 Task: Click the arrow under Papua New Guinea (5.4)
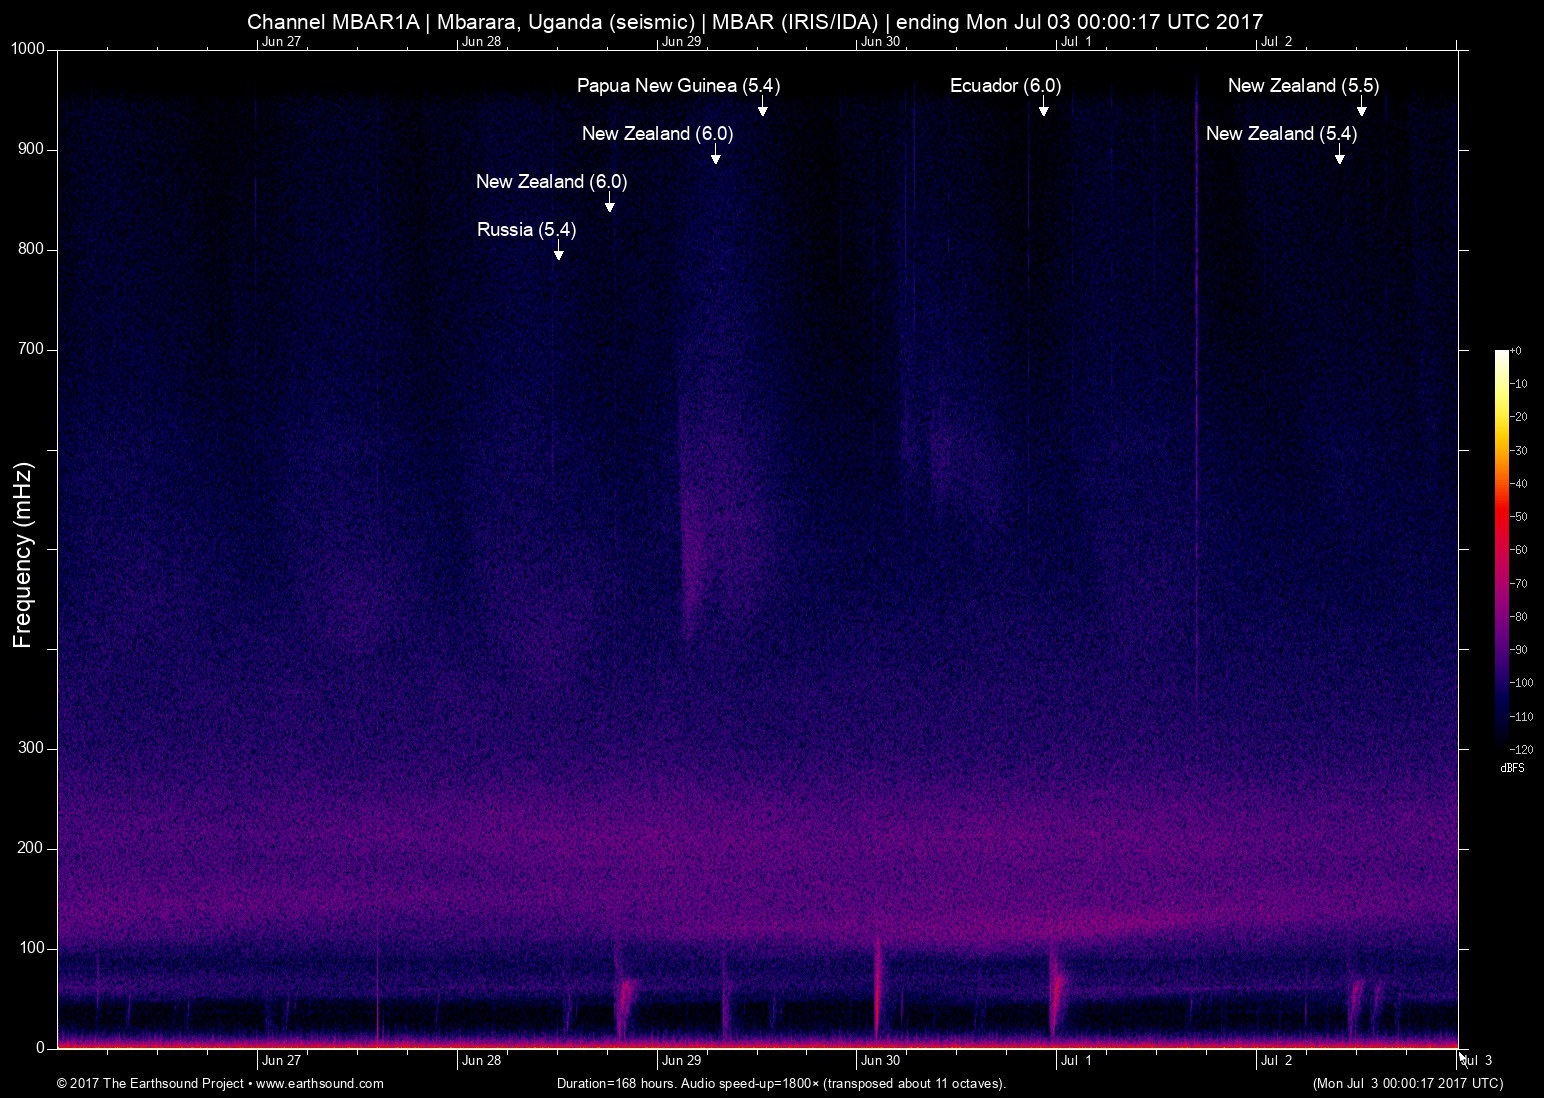click(762, 107)
